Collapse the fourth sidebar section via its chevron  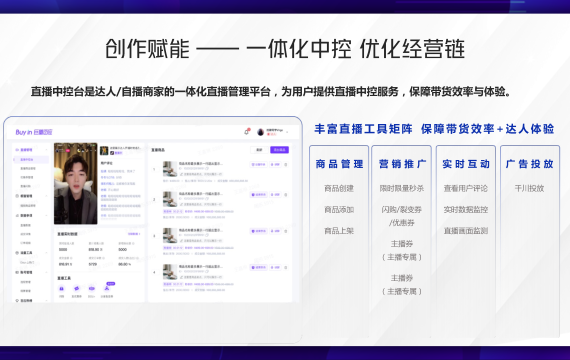[47, 253]
